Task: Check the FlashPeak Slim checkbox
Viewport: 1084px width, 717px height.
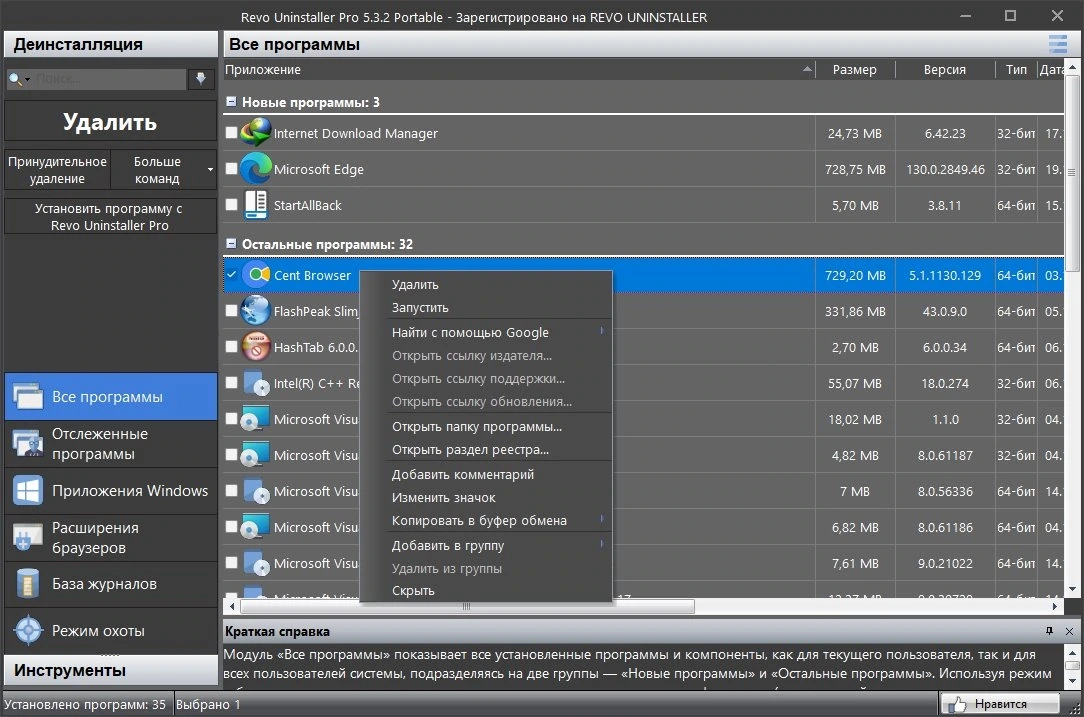Action: tap(232, 310)
